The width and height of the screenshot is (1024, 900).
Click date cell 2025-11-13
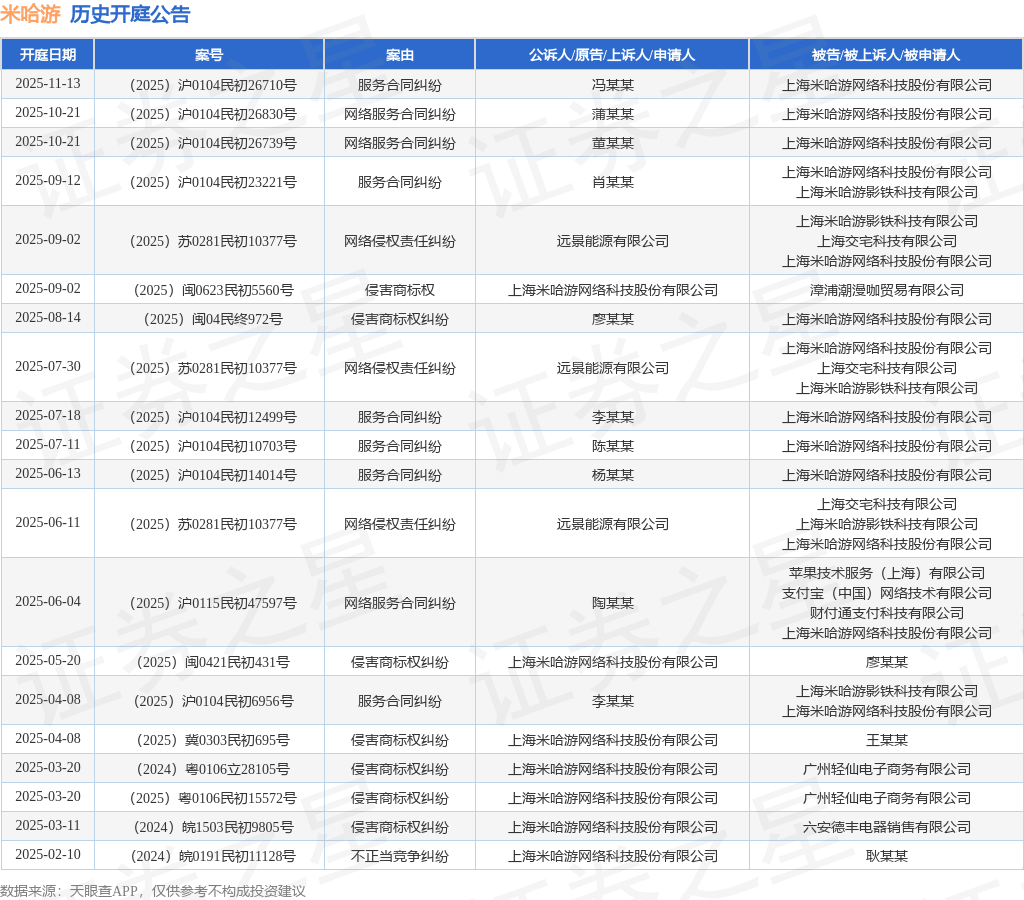tap(48, 84)
